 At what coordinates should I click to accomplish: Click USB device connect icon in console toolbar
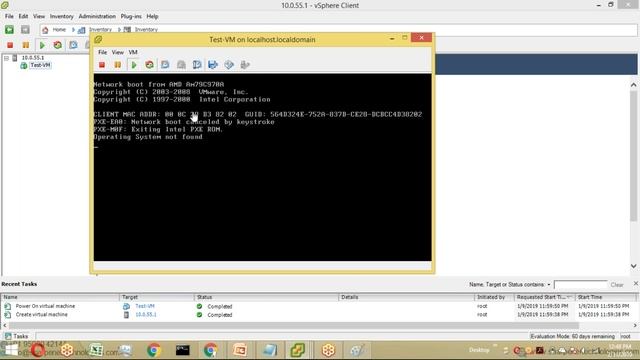tap(245, 65)
